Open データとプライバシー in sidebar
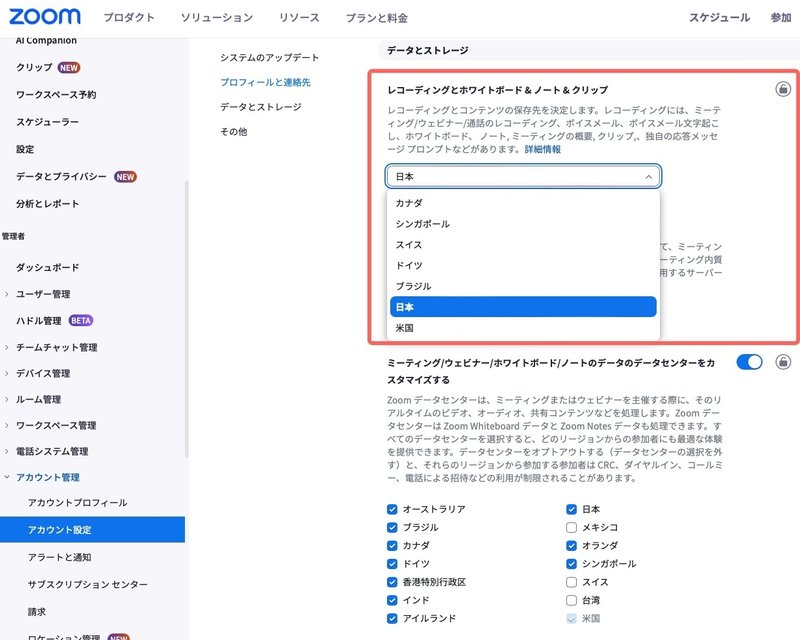800x640 pixels. 61,177
